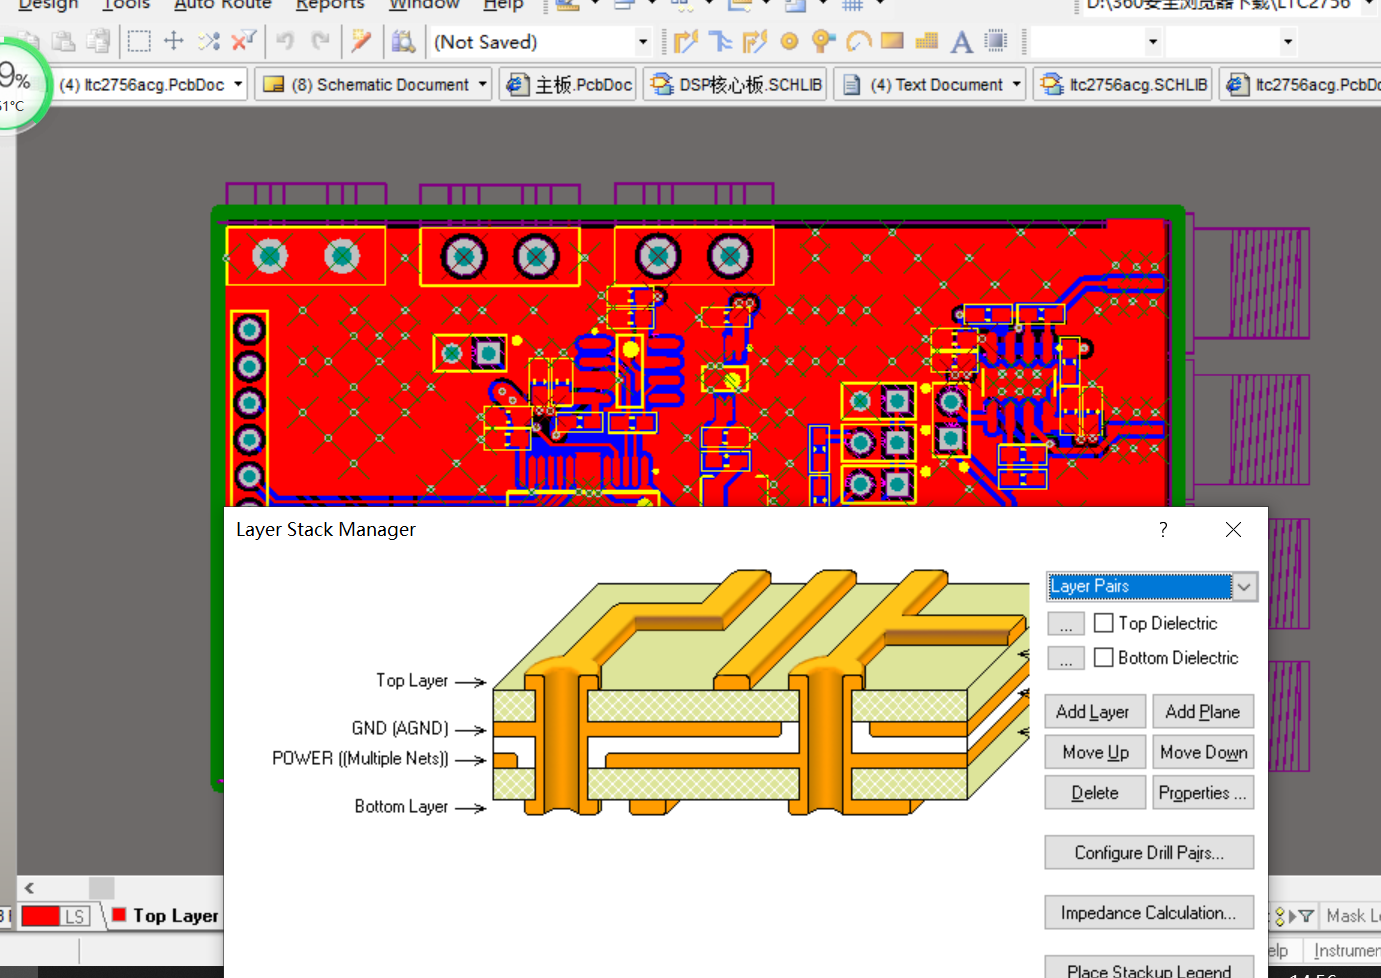Expand the (8) Schematic Document dropdown

[483, 85]
